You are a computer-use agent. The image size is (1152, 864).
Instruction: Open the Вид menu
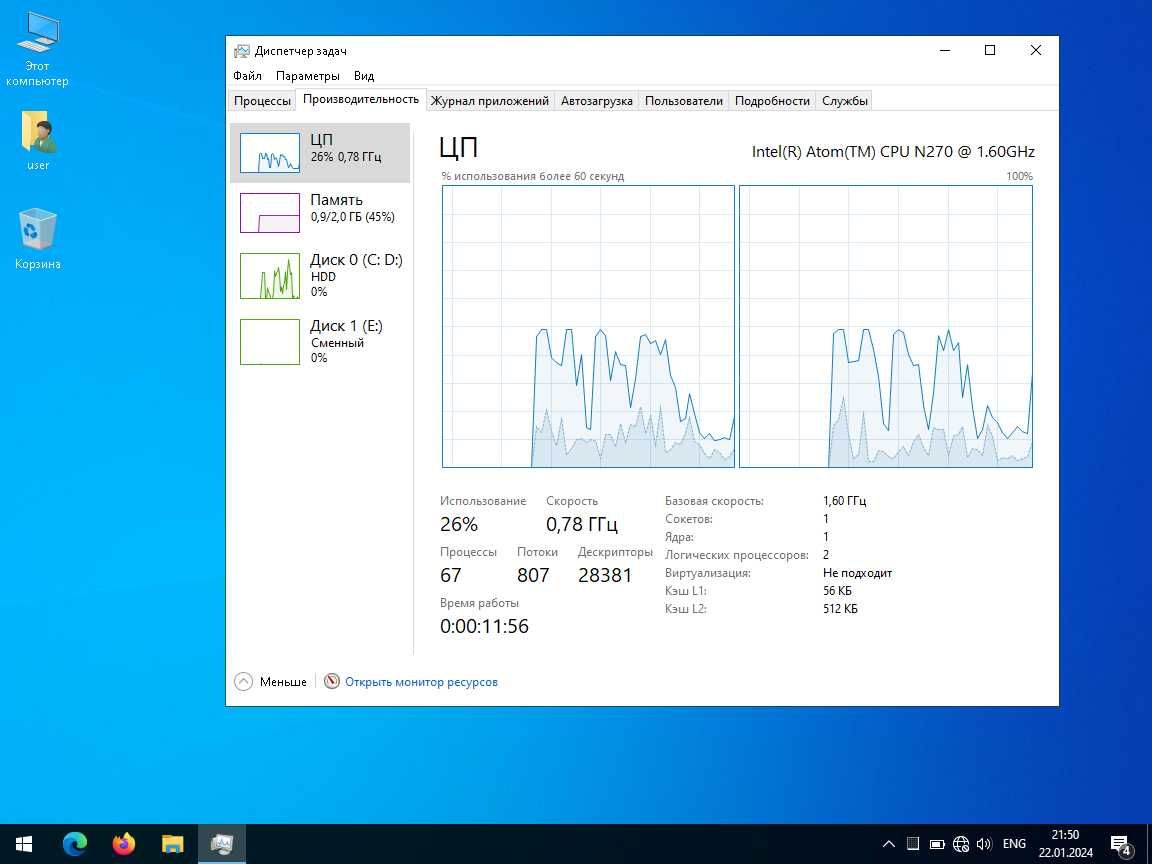tap(364, 76)
